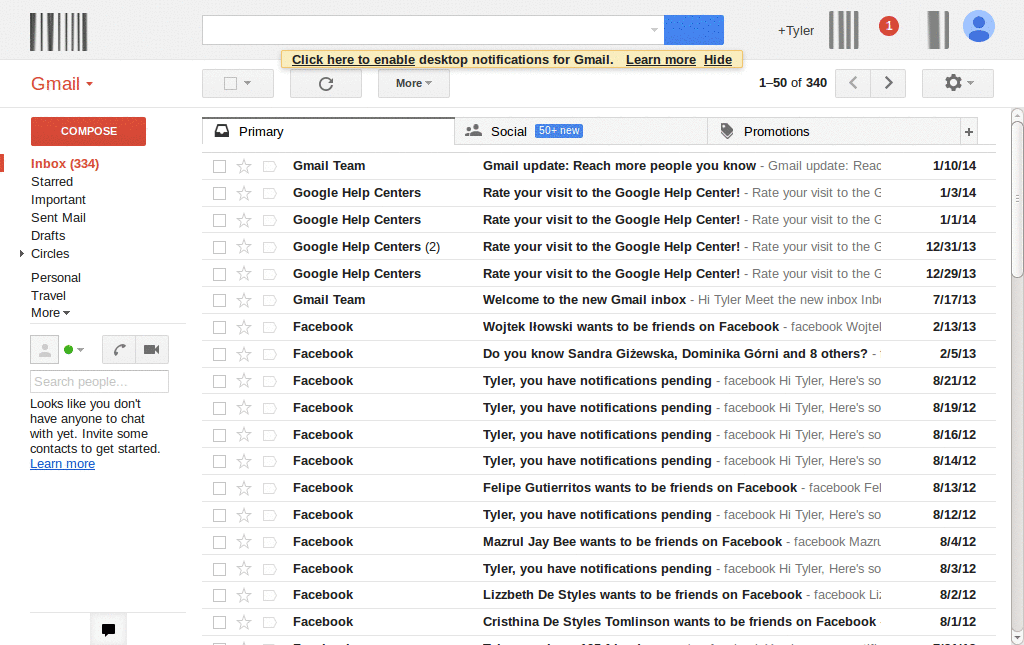Click the +Tyler profile link
Image resolution: width=1024 pixels, height=645 pixels.
[795, 31]
